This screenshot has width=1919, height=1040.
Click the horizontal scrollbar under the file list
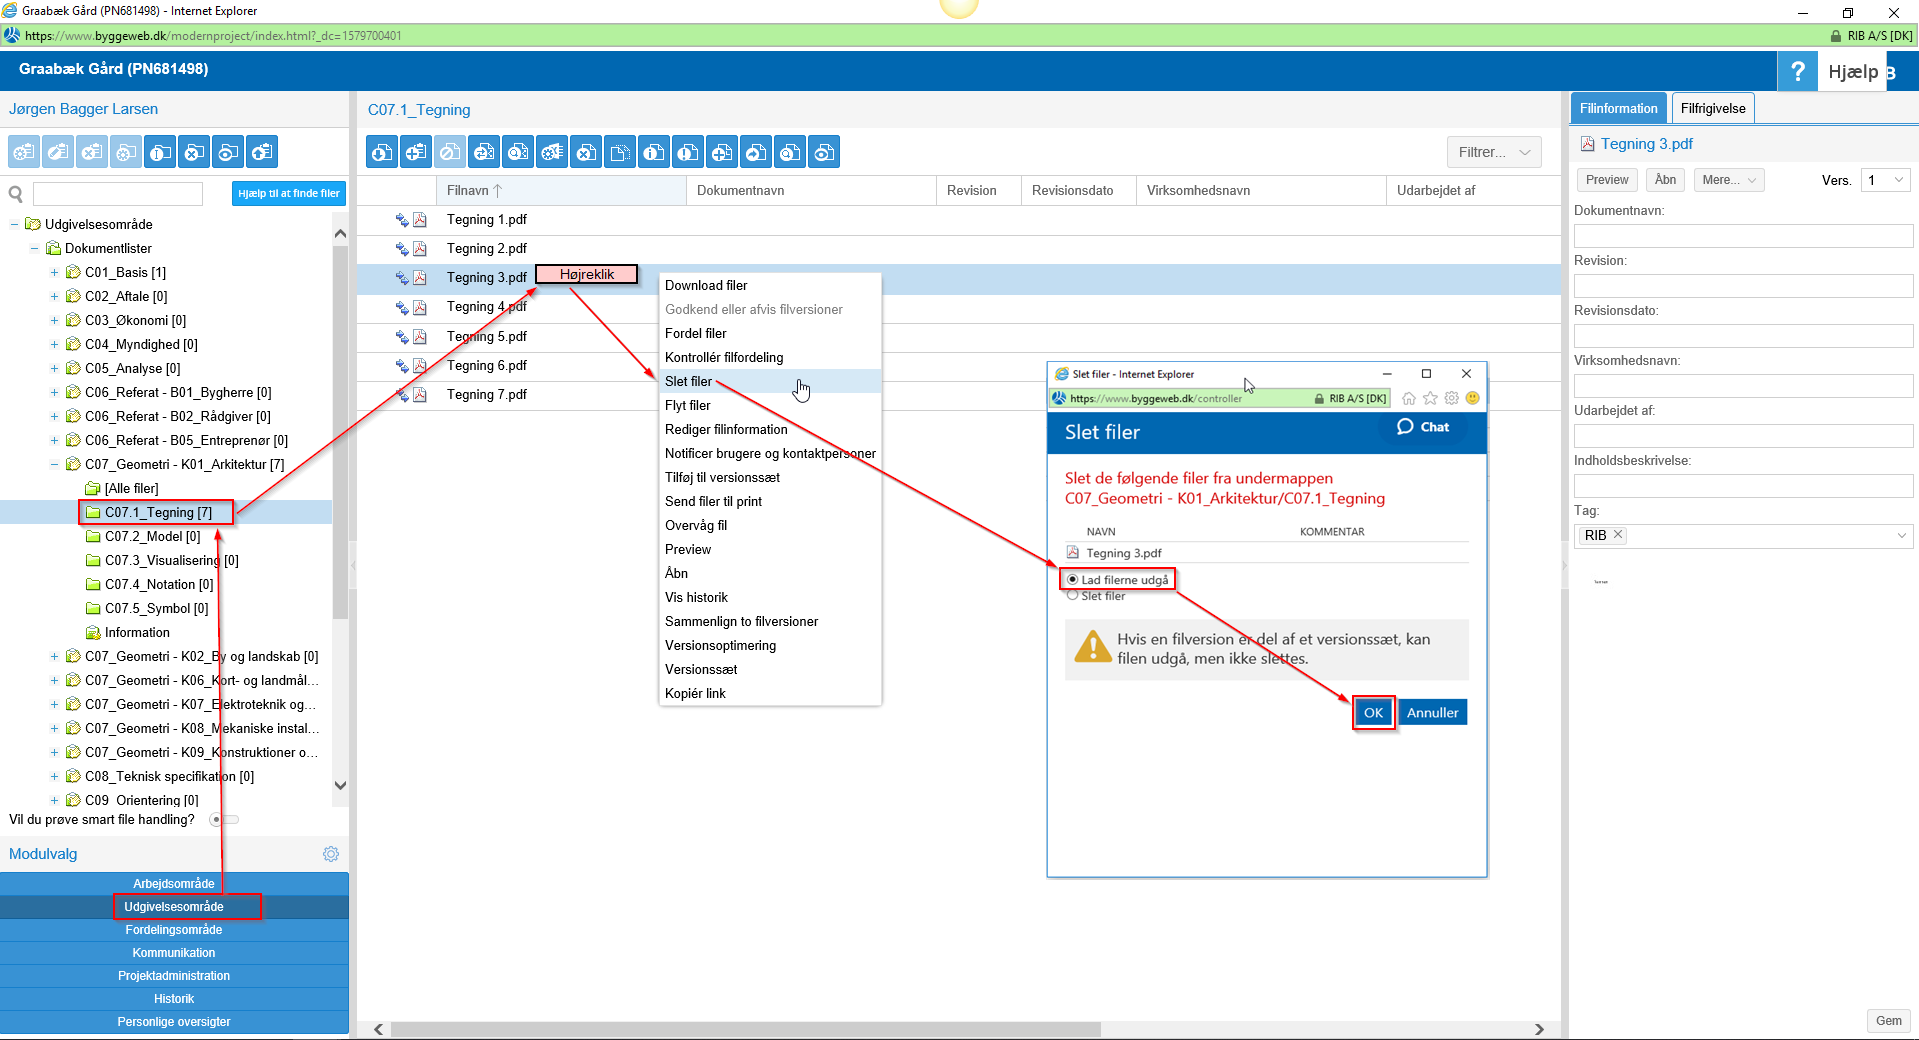[745, 1029]
